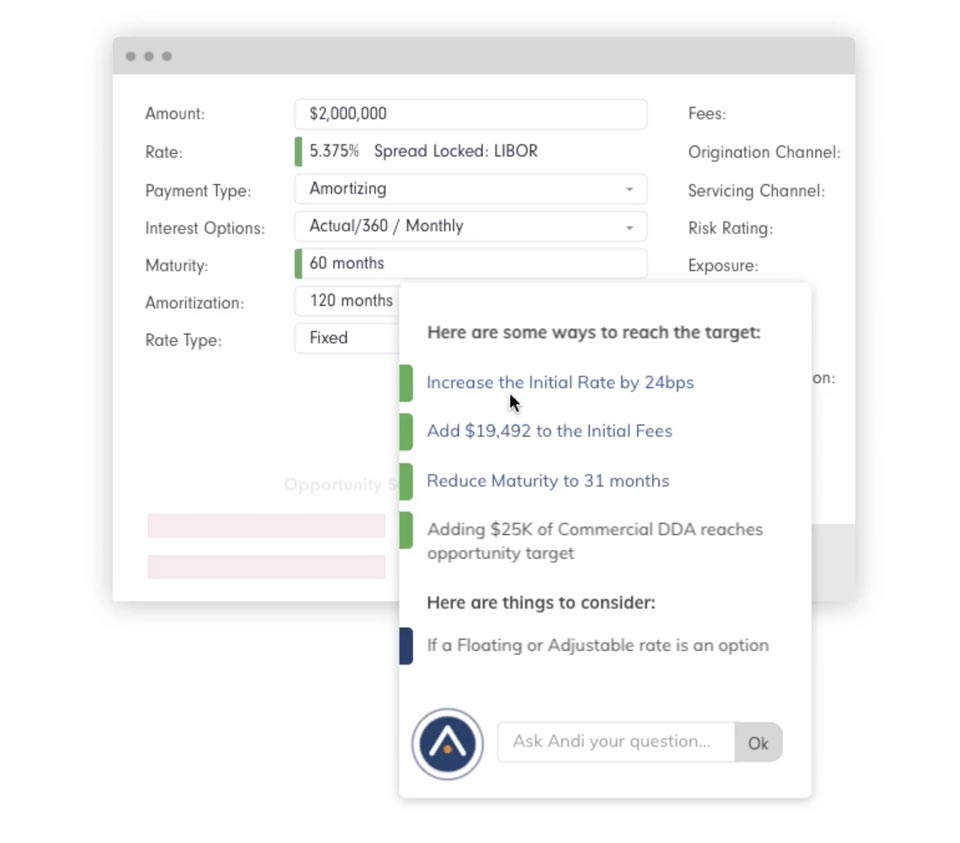Choose Add $19,492 to the Initial Fees

[x=549, y=431]
